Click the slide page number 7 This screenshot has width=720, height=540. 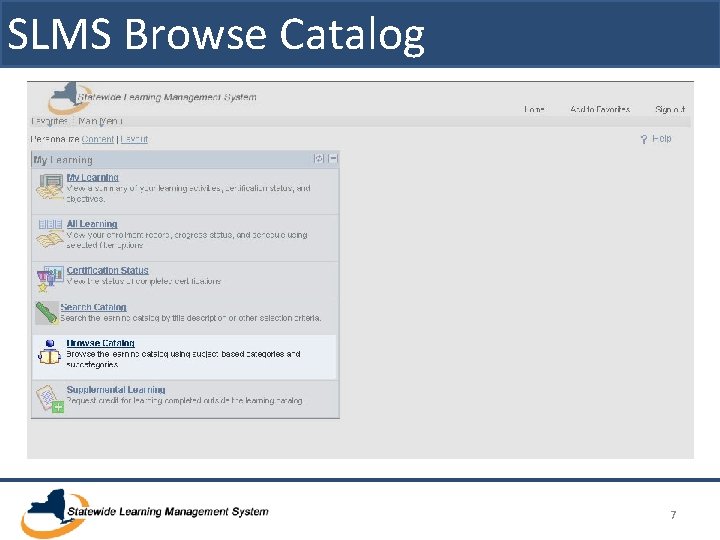[673, 515]
